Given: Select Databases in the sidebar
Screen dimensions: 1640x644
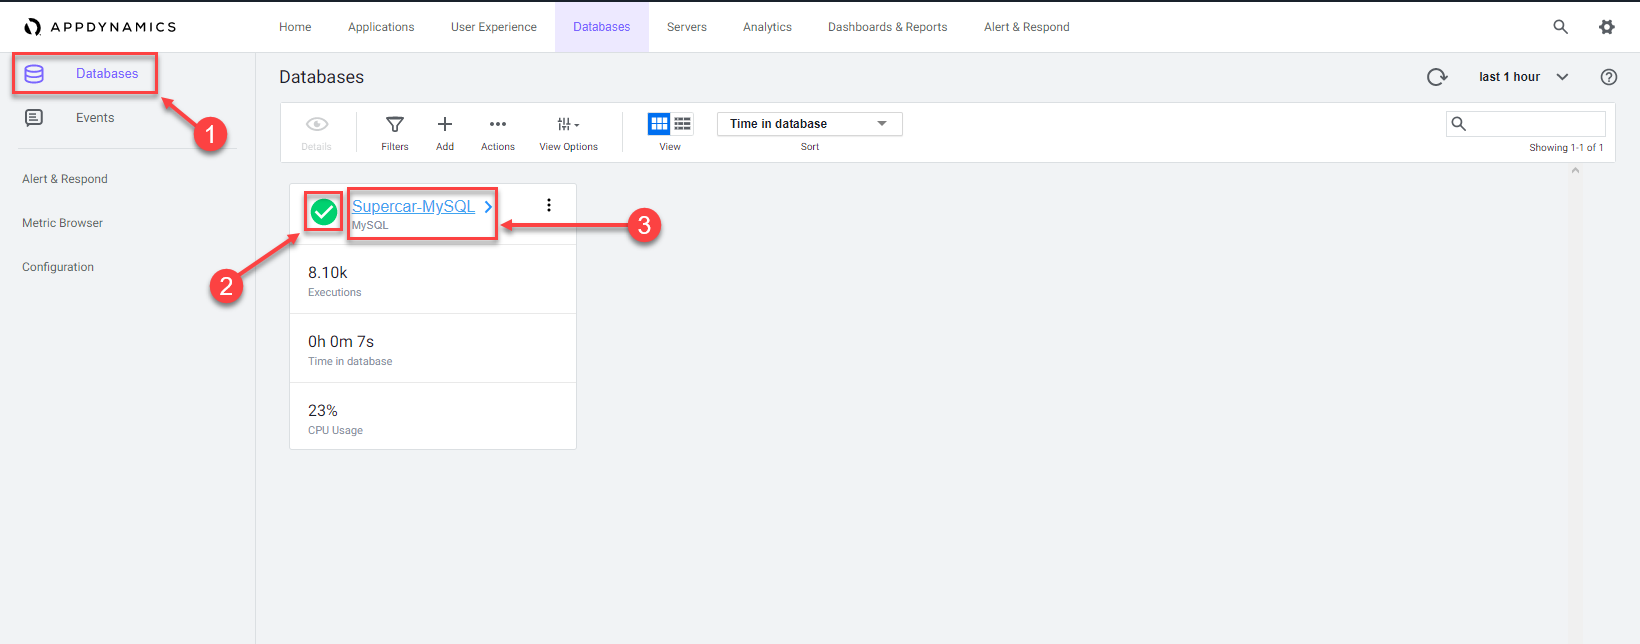Looking at the screenshot, I should click(x=107, y=73).
